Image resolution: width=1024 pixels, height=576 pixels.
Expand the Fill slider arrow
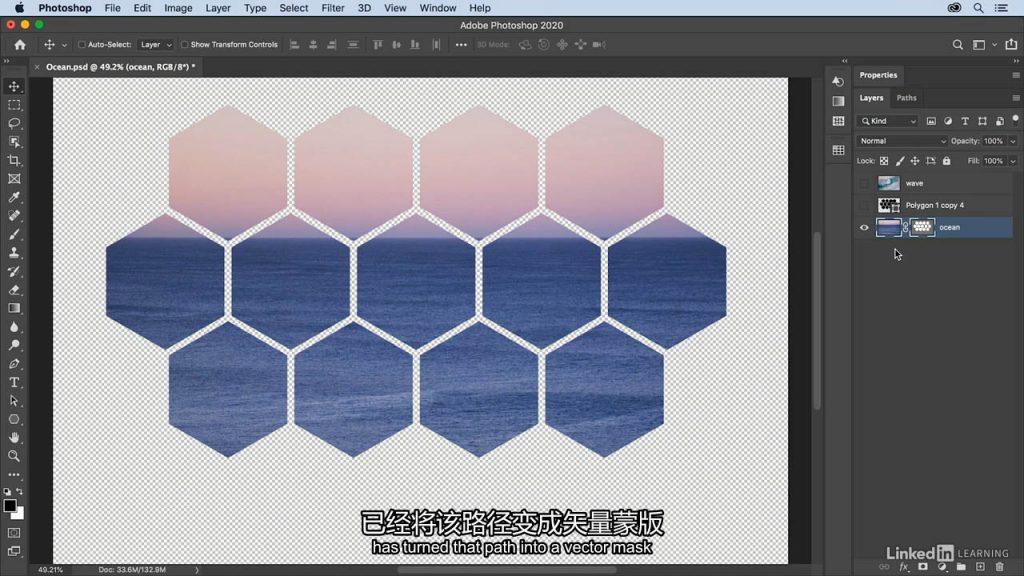(1012, 161)
